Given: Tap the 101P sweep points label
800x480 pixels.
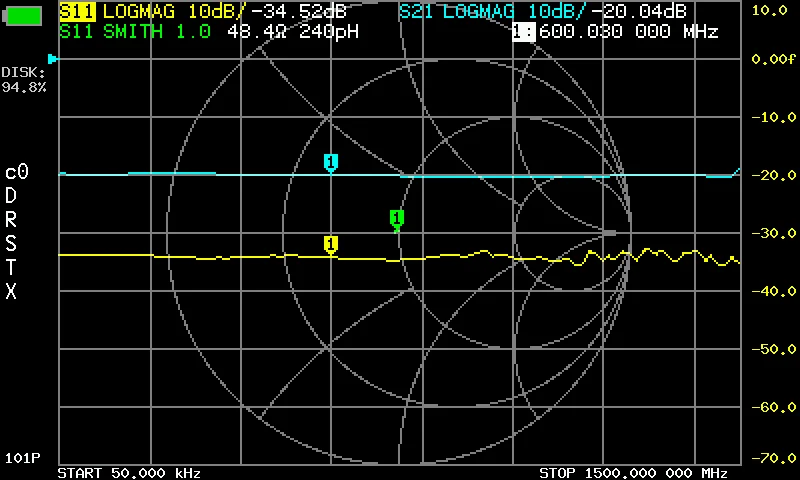Looking at the screenshot, I should 23,458.
